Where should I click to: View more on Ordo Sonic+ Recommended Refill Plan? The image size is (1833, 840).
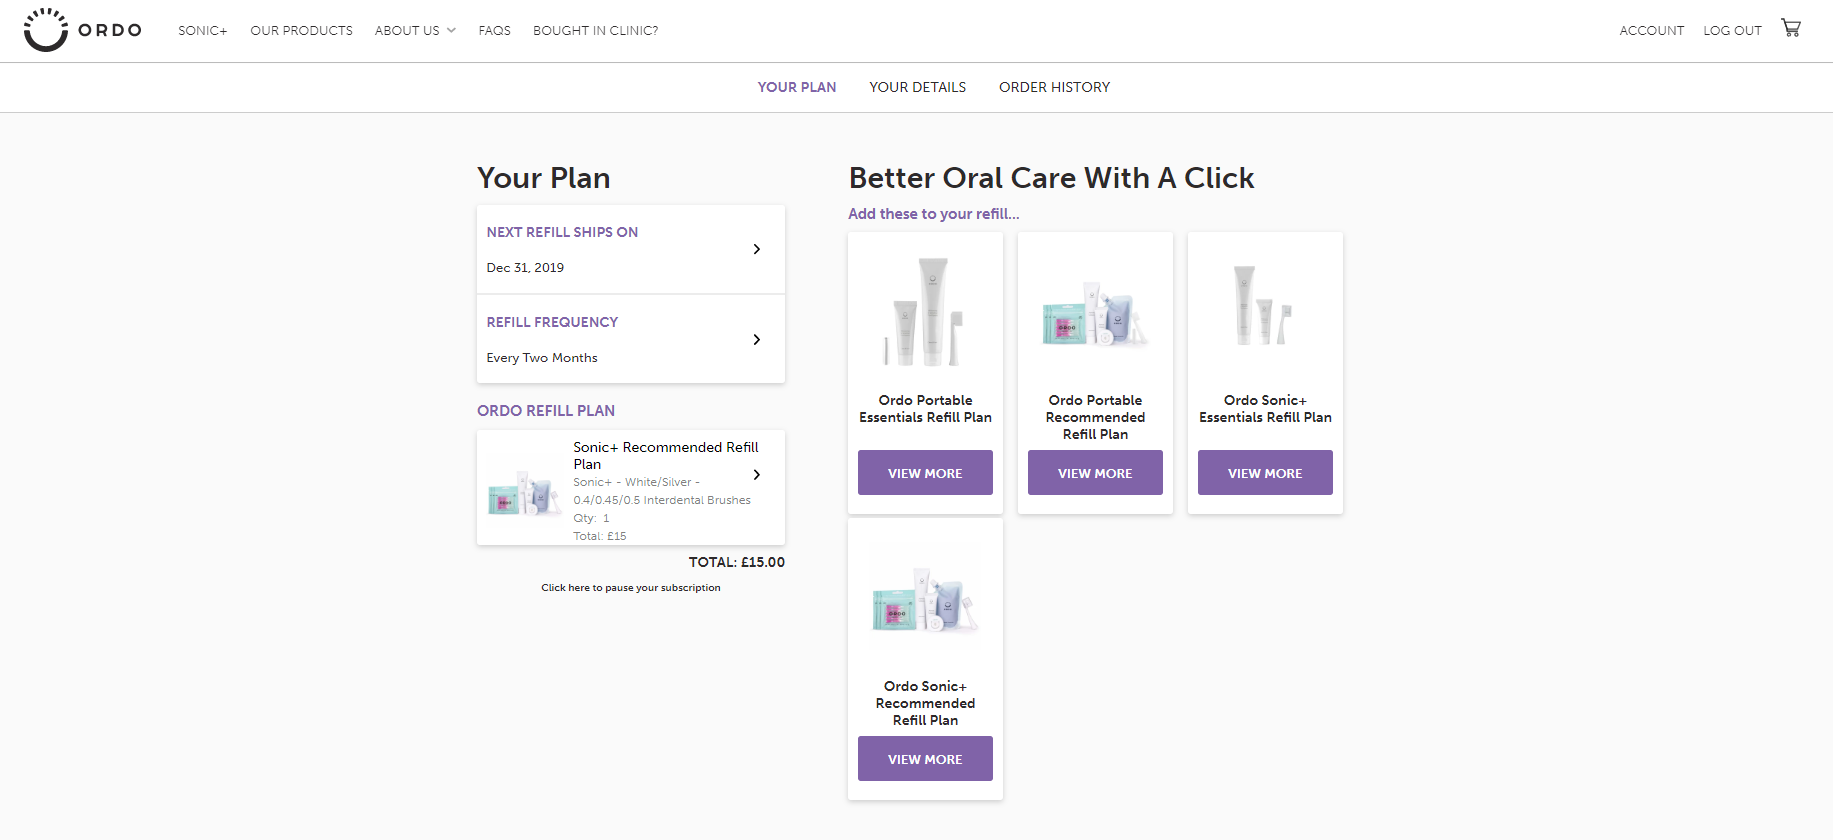point(925,759)
